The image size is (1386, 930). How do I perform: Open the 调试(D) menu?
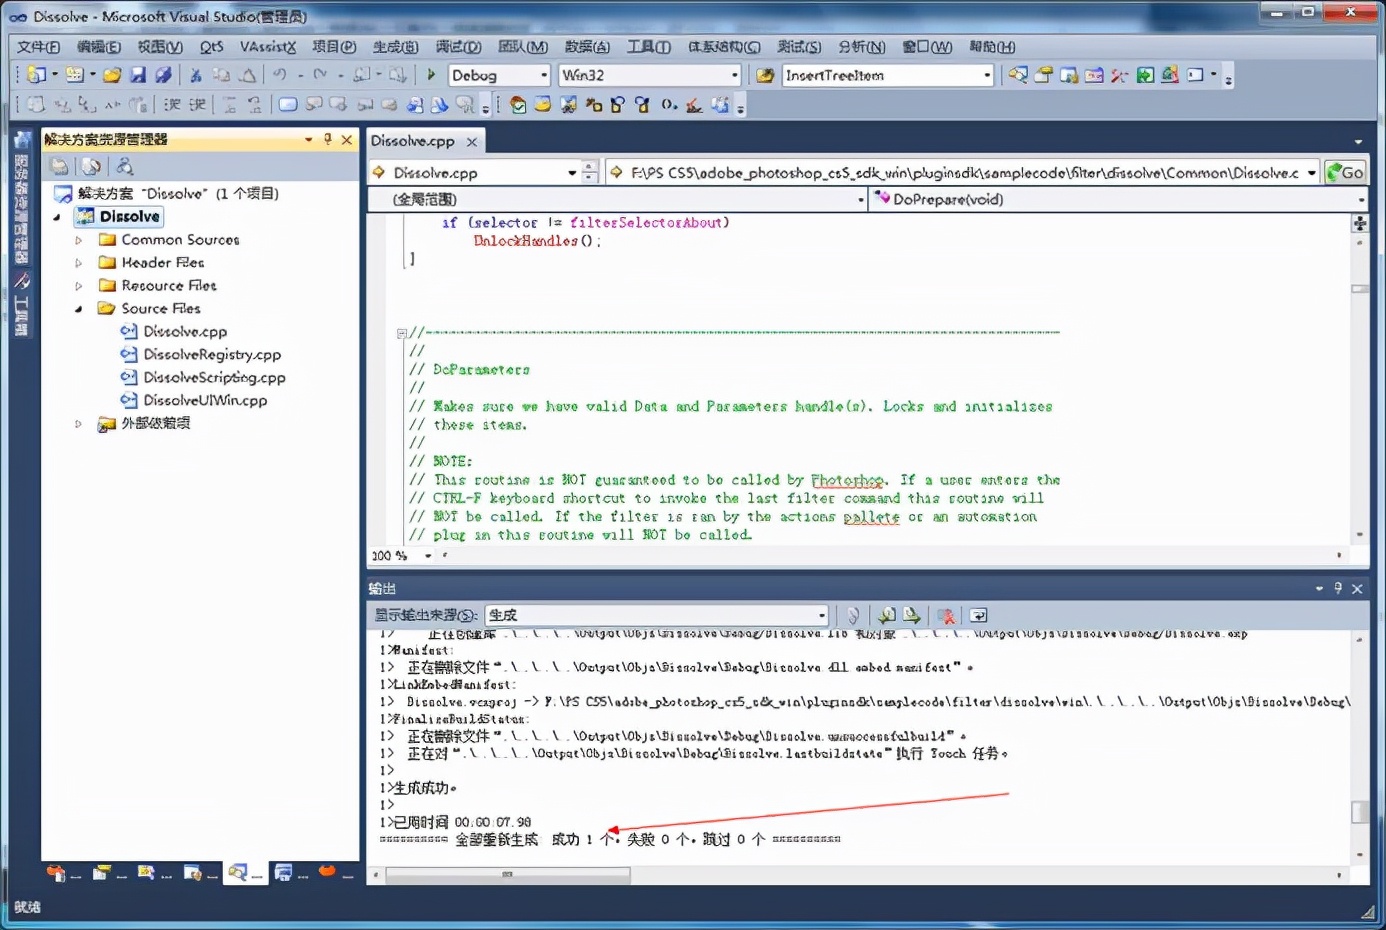tap(458, 47)
